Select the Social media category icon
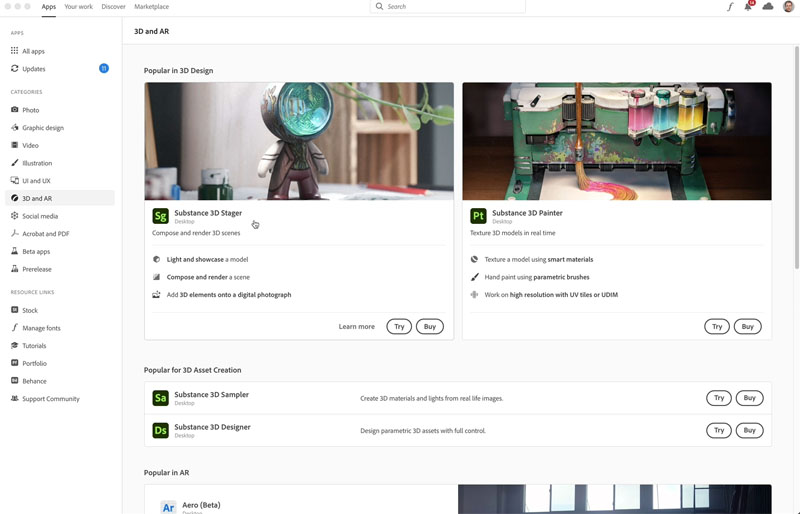This screenshot has height=514, width=800. pos(14,216)
